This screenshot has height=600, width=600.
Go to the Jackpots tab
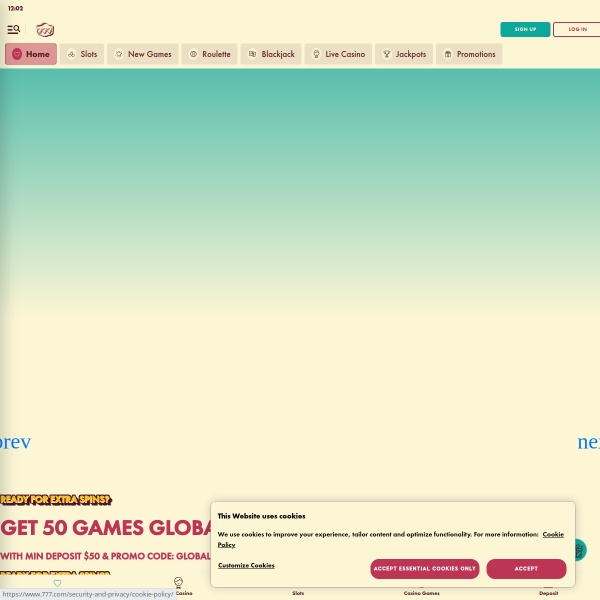(404, 54)
